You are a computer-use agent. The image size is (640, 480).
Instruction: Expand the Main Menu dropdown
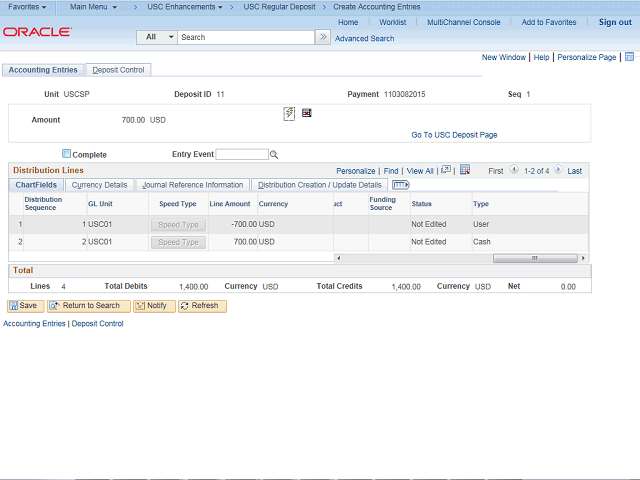(93, 7)
